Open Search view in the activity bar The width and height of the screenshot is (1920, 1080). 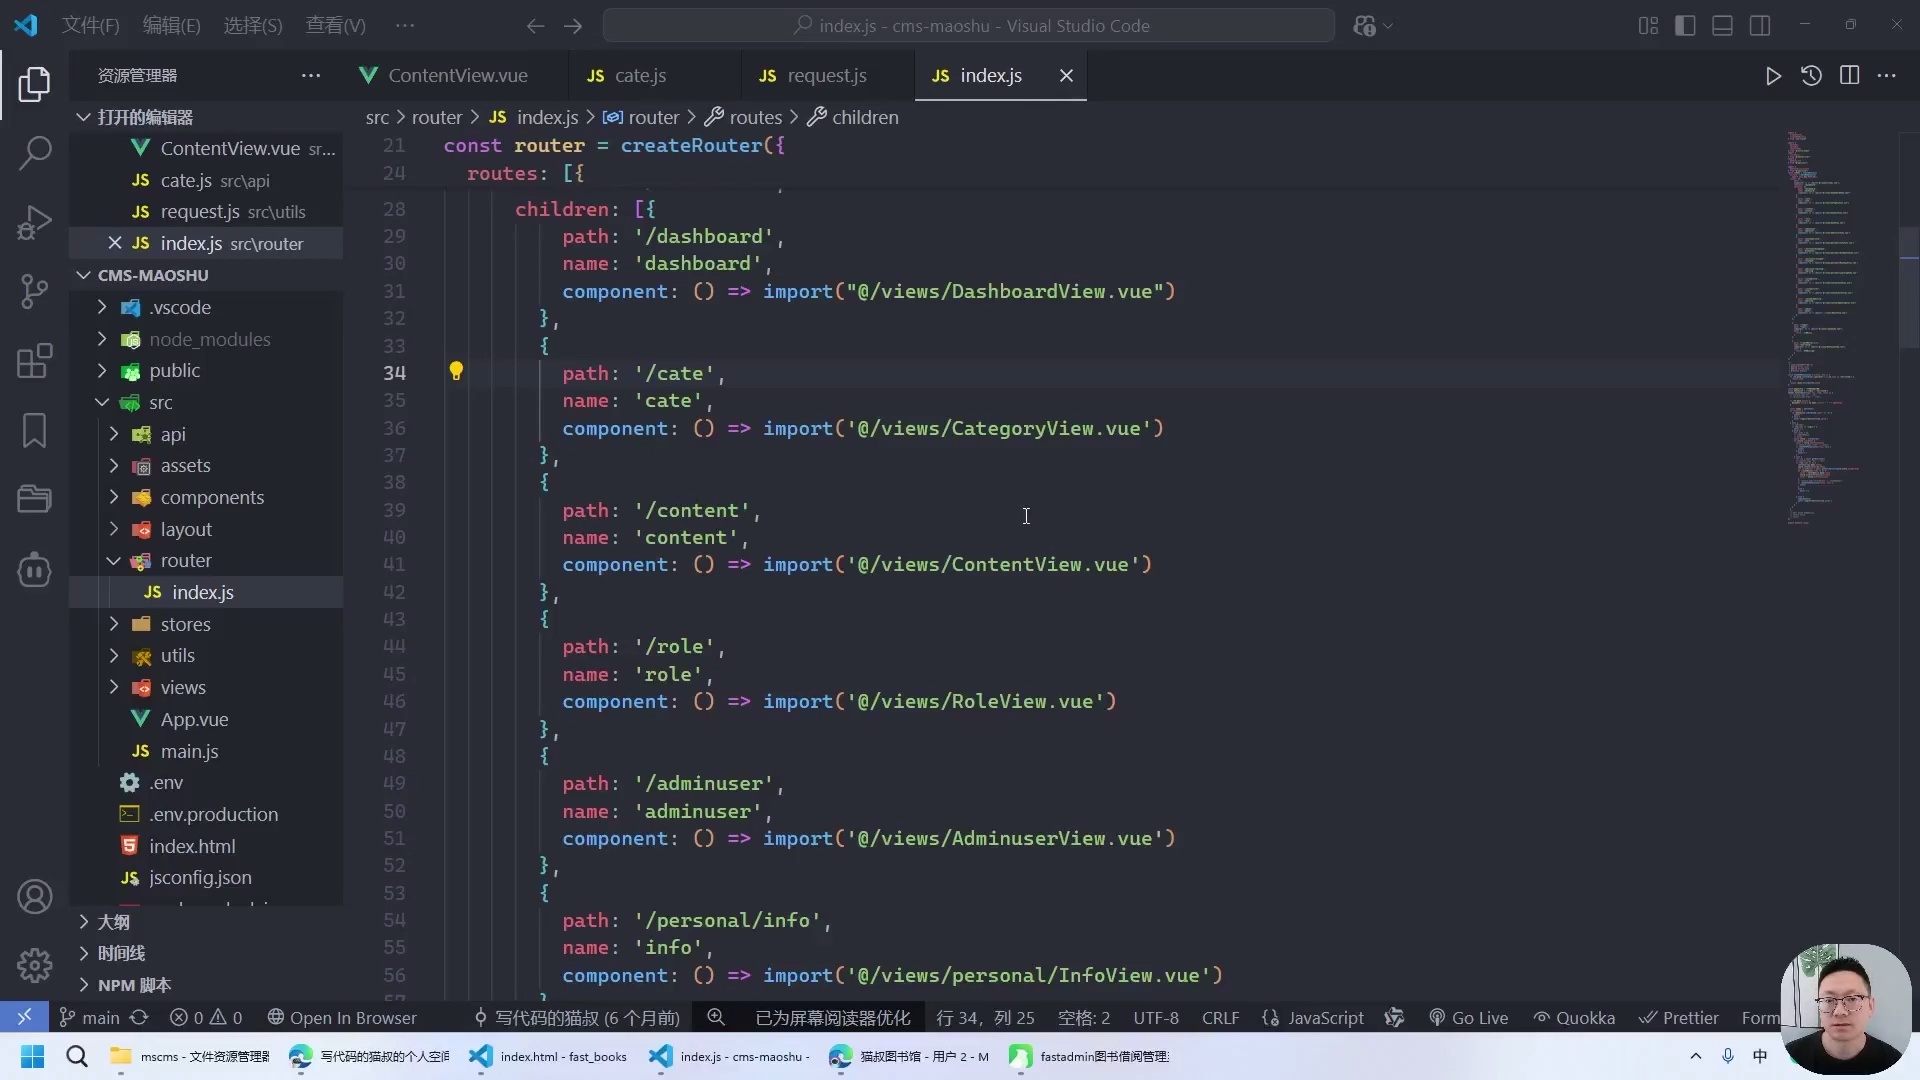tap(35, 153)
